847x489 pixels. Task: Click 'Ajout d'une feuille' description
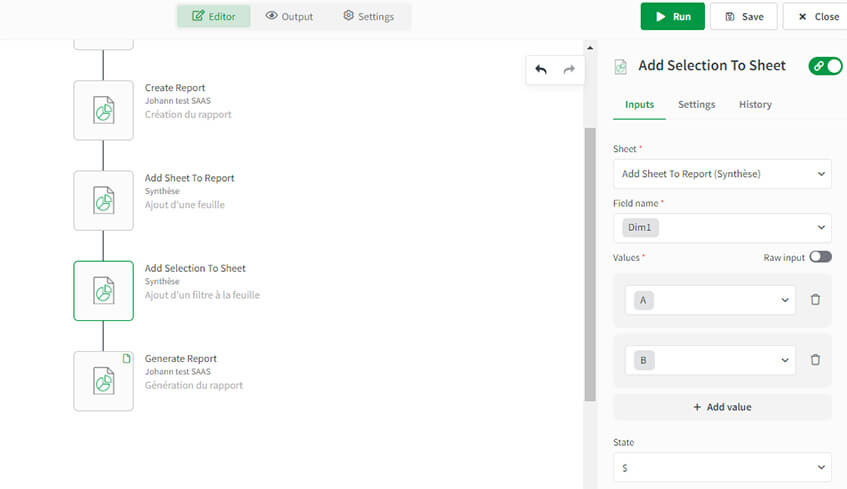tap(184, 205)
